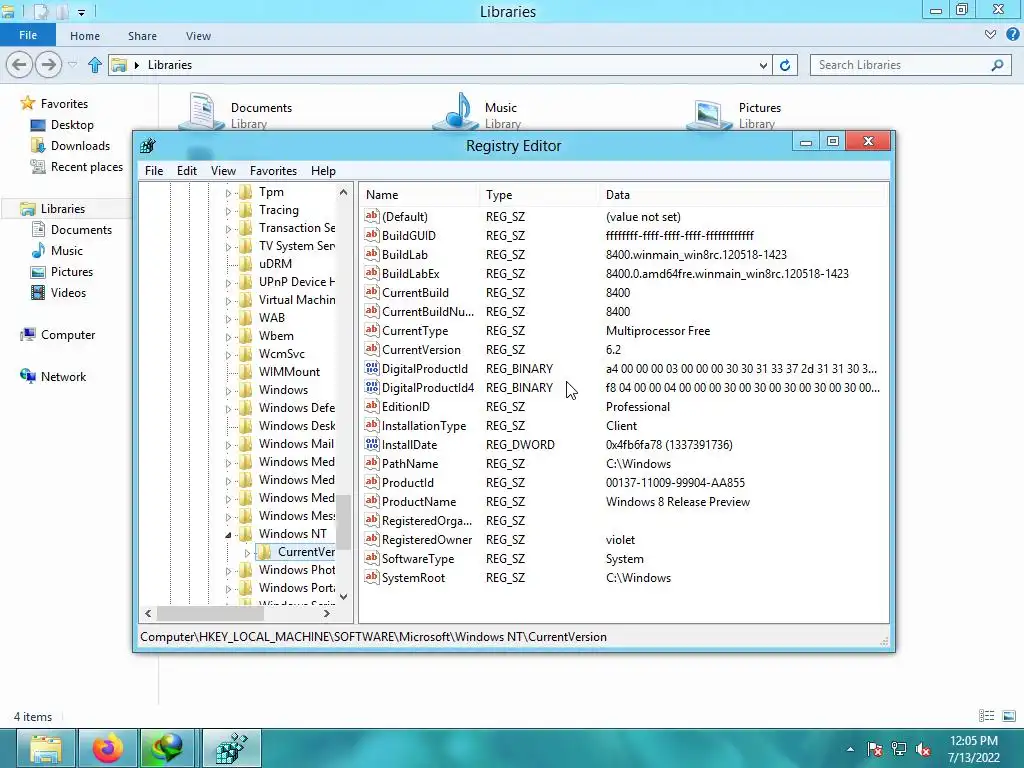Open File Explorer from the taskbar
The height and width of the screenshot is (768, 1024).
point(44,748)
